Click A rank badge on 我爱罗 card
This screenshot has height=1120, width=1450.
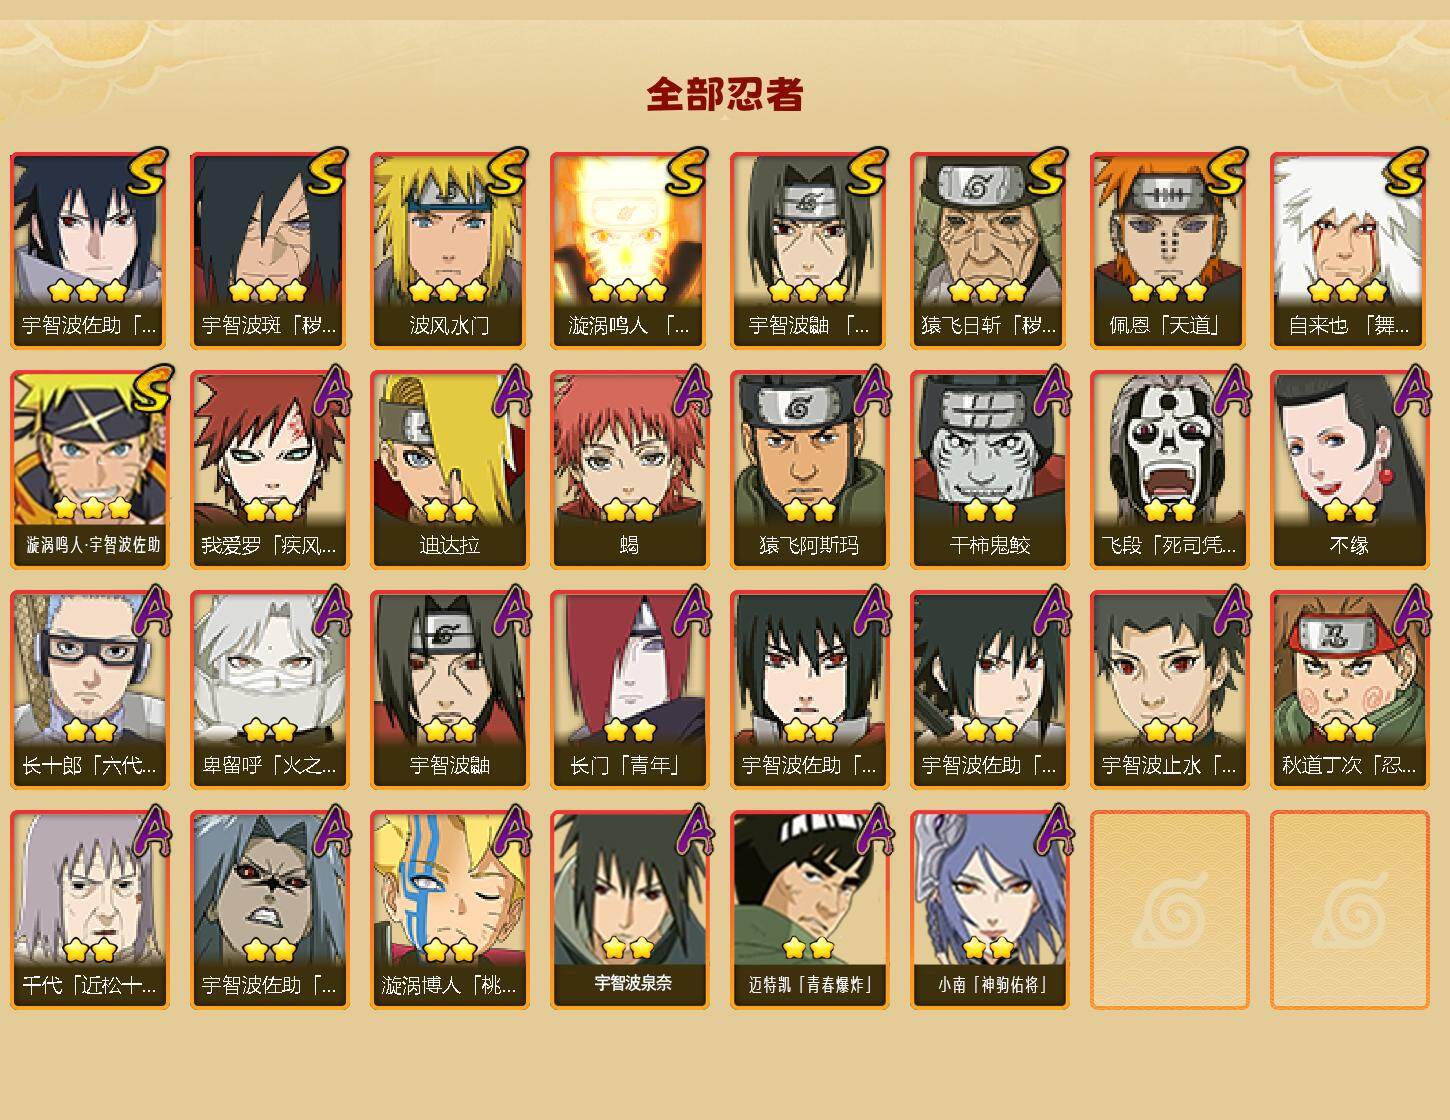click(331, 391)
